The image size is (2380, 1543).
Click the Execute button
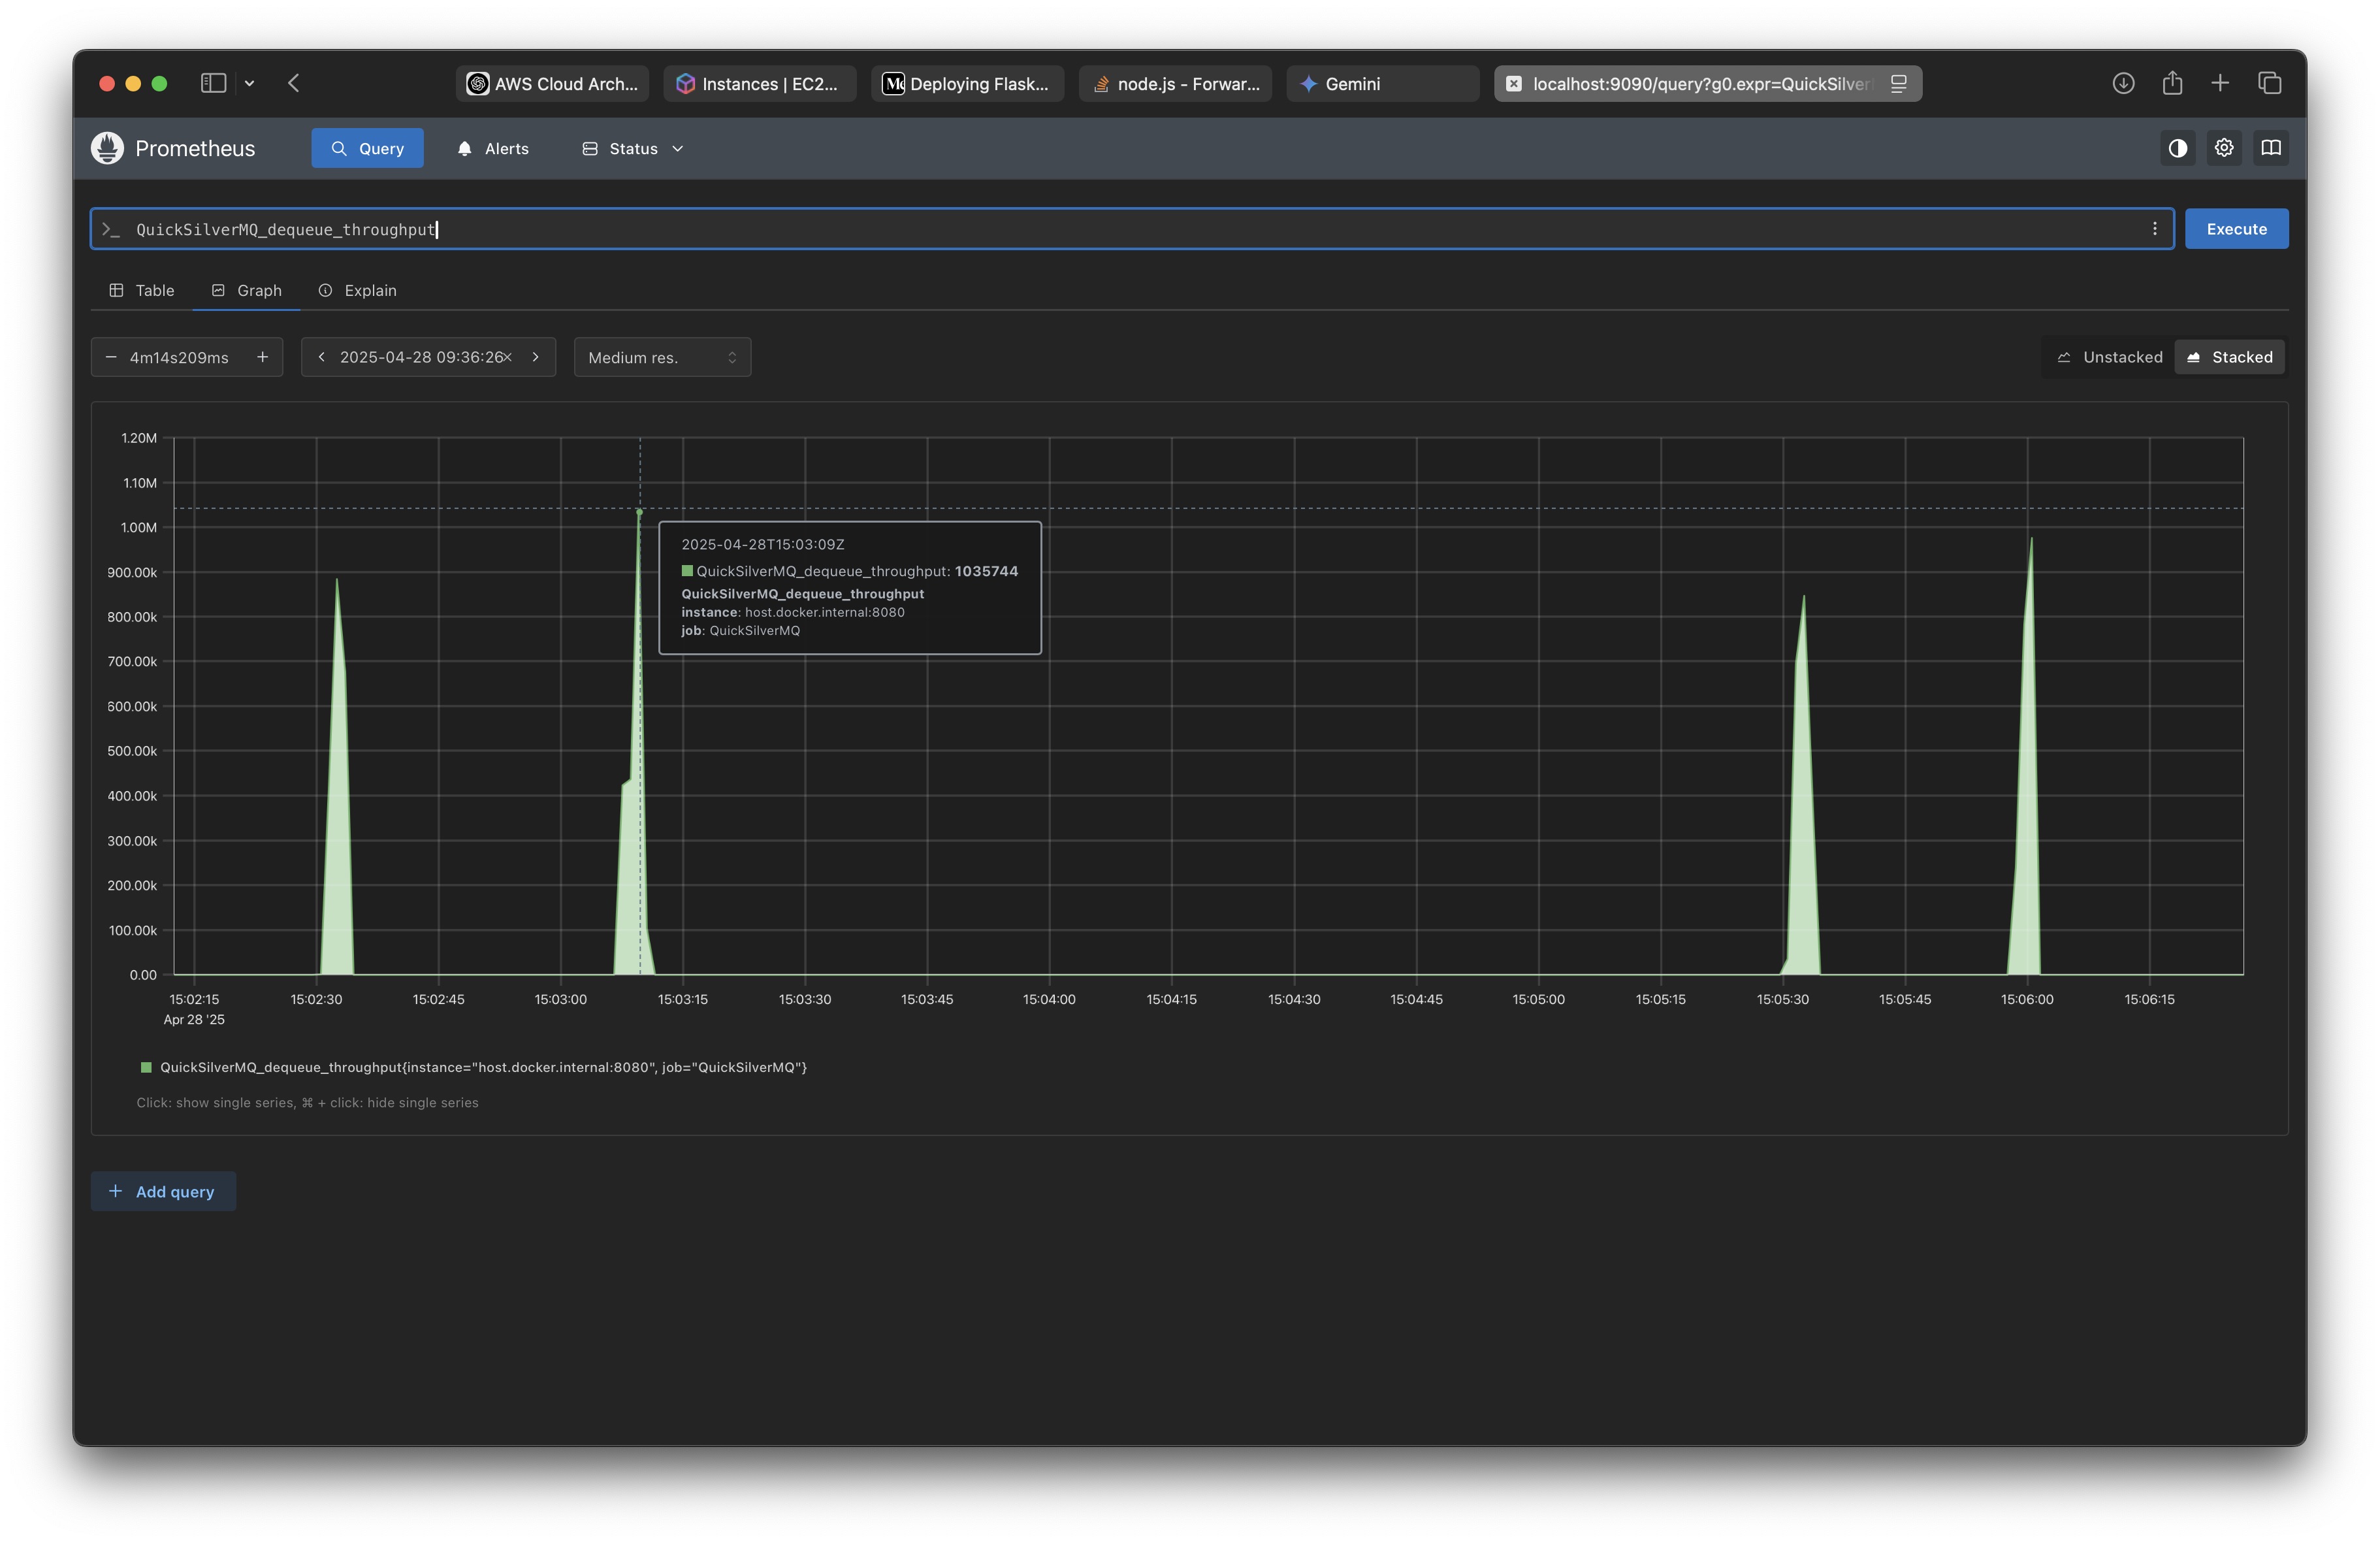coord(2236,228)
